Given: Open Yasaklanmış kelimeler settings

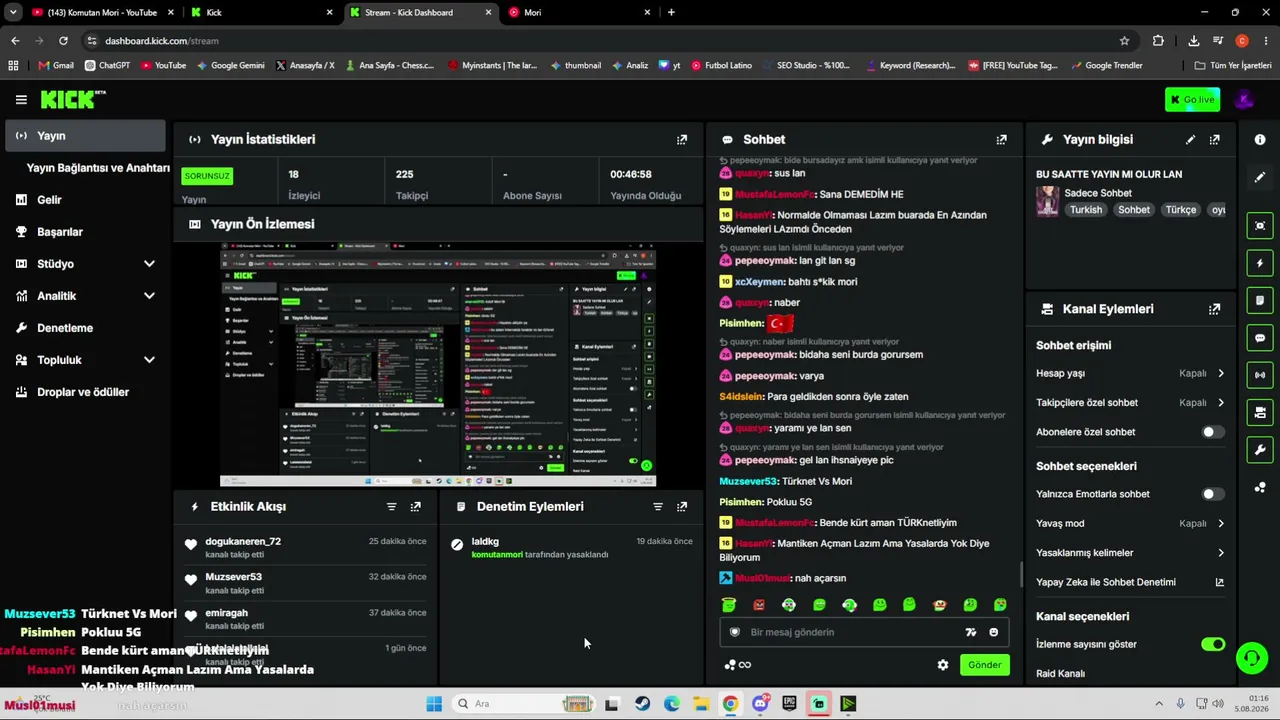Looking at the screenshot, I should point(1130,553).
